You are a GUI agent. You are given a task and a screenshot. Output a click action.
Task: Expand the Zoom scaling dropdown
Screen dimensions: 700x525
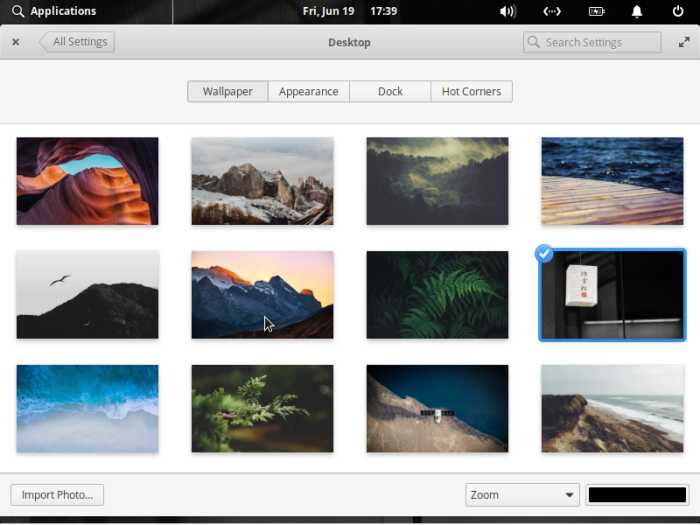tap(522, 495)
